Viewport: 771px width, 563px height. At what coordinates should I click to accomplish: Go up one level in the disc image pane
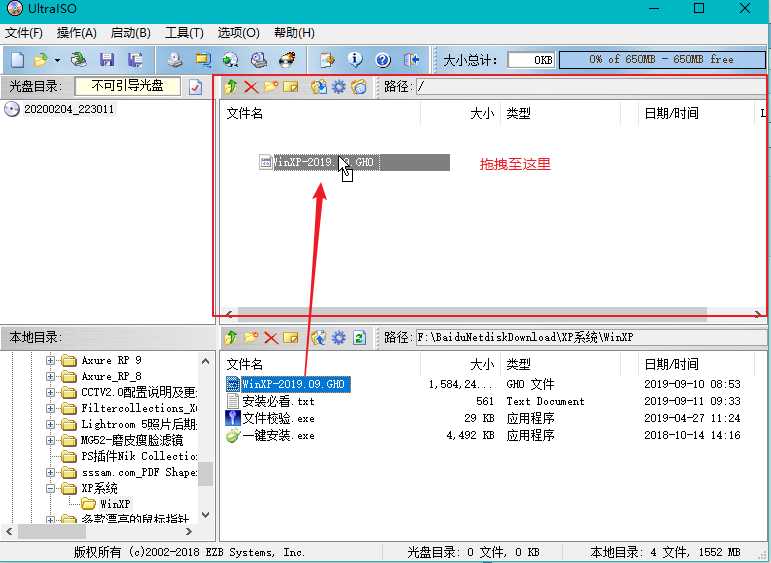click(x=231, y=87)
